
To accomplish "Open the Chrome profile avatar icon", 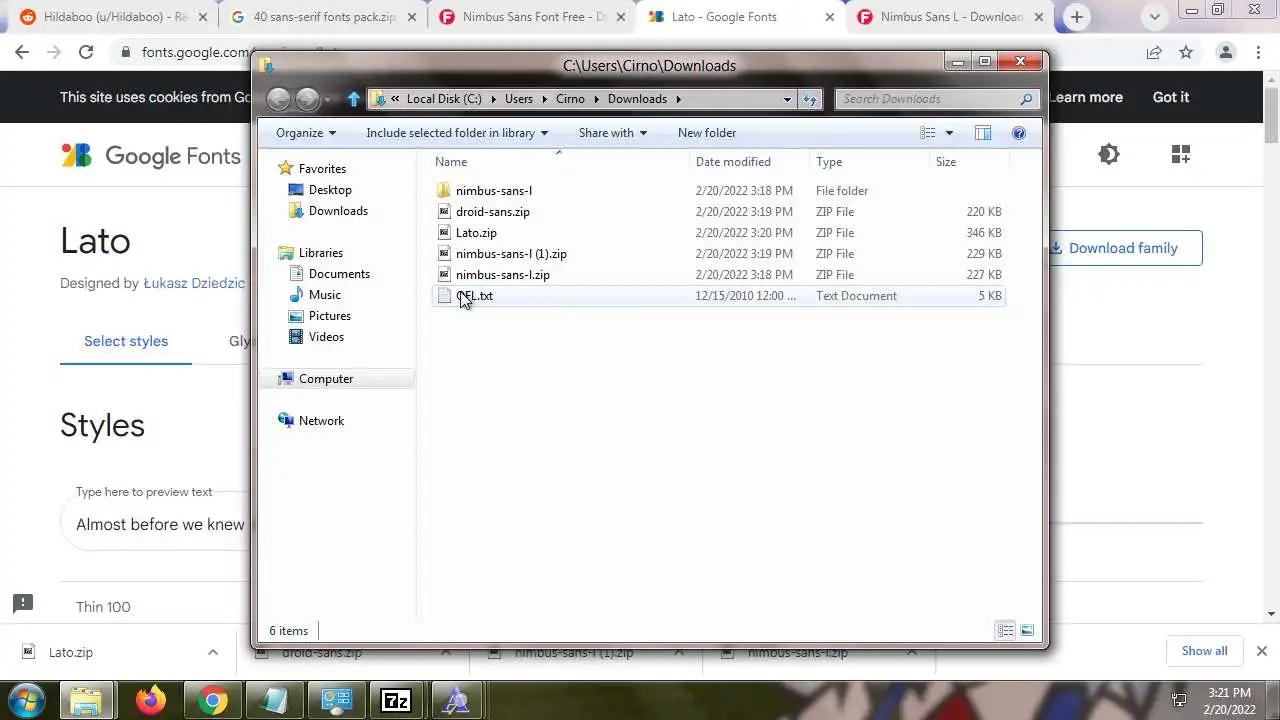I will coord(1226,53).
